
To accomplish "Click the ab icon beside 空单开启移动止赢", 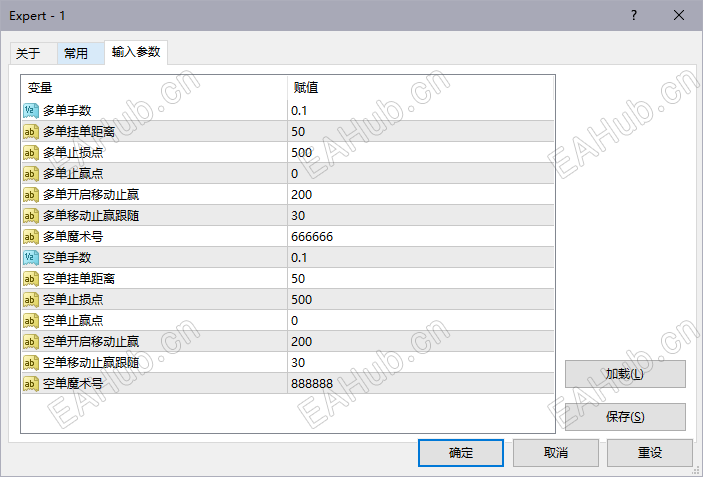I will tap(31, 342).
